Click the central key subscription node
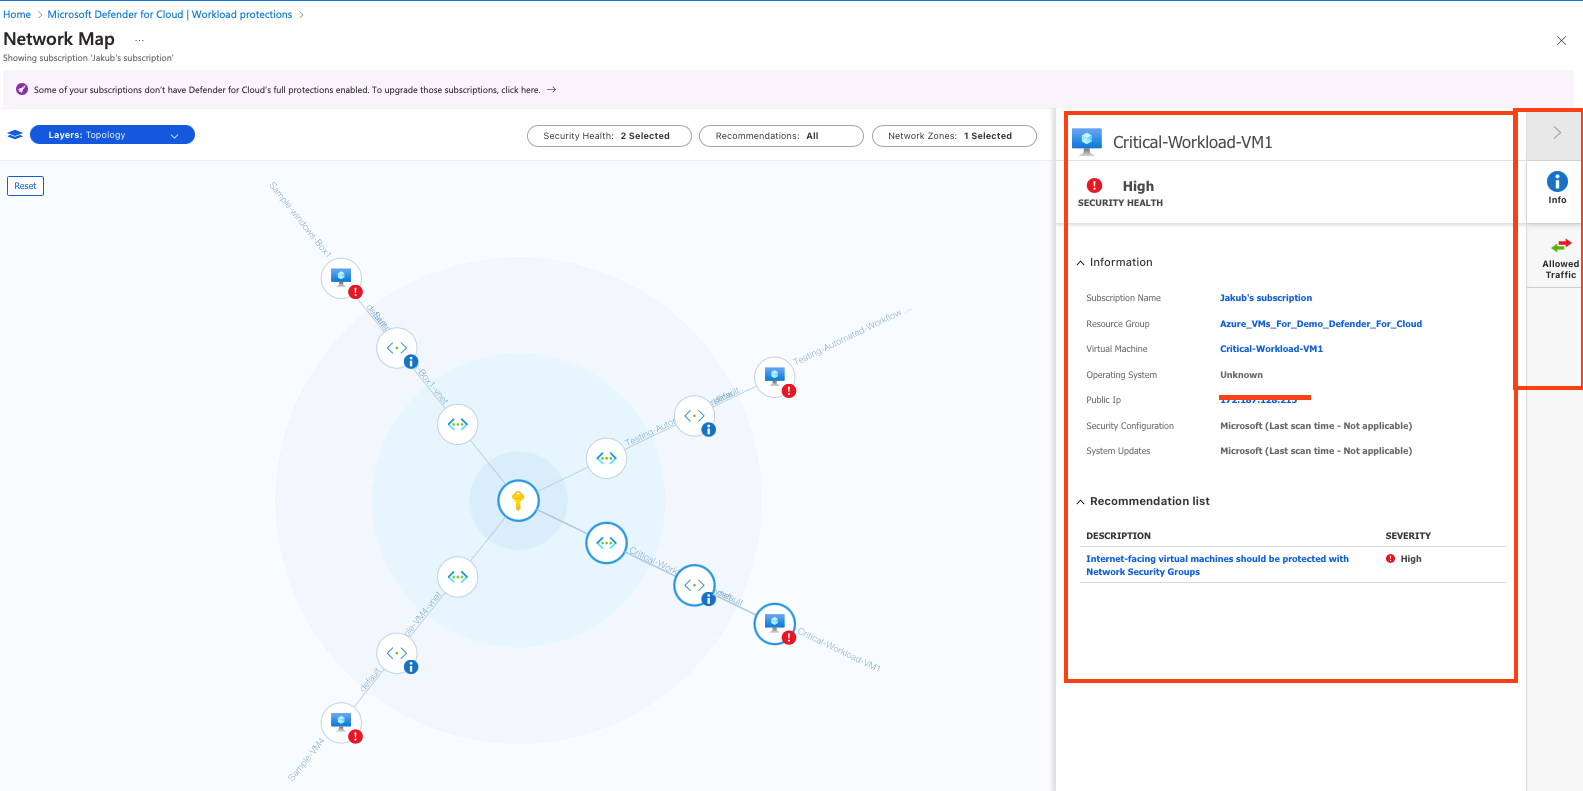This screenshot has height=791, width=1583. 518,500
